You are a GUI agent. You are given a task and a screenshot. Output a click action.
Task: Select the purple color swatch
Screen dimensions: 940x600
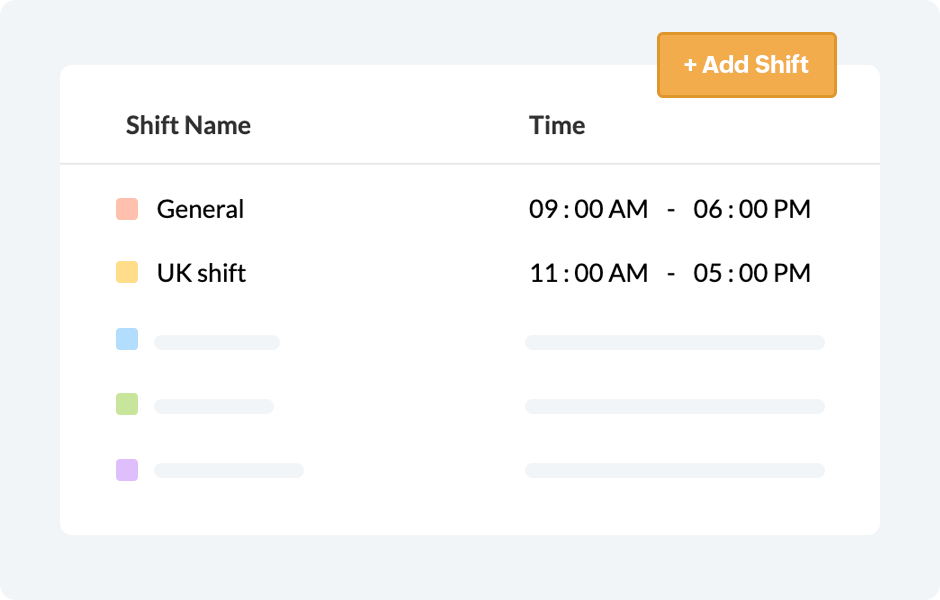[x=127, y=470]
